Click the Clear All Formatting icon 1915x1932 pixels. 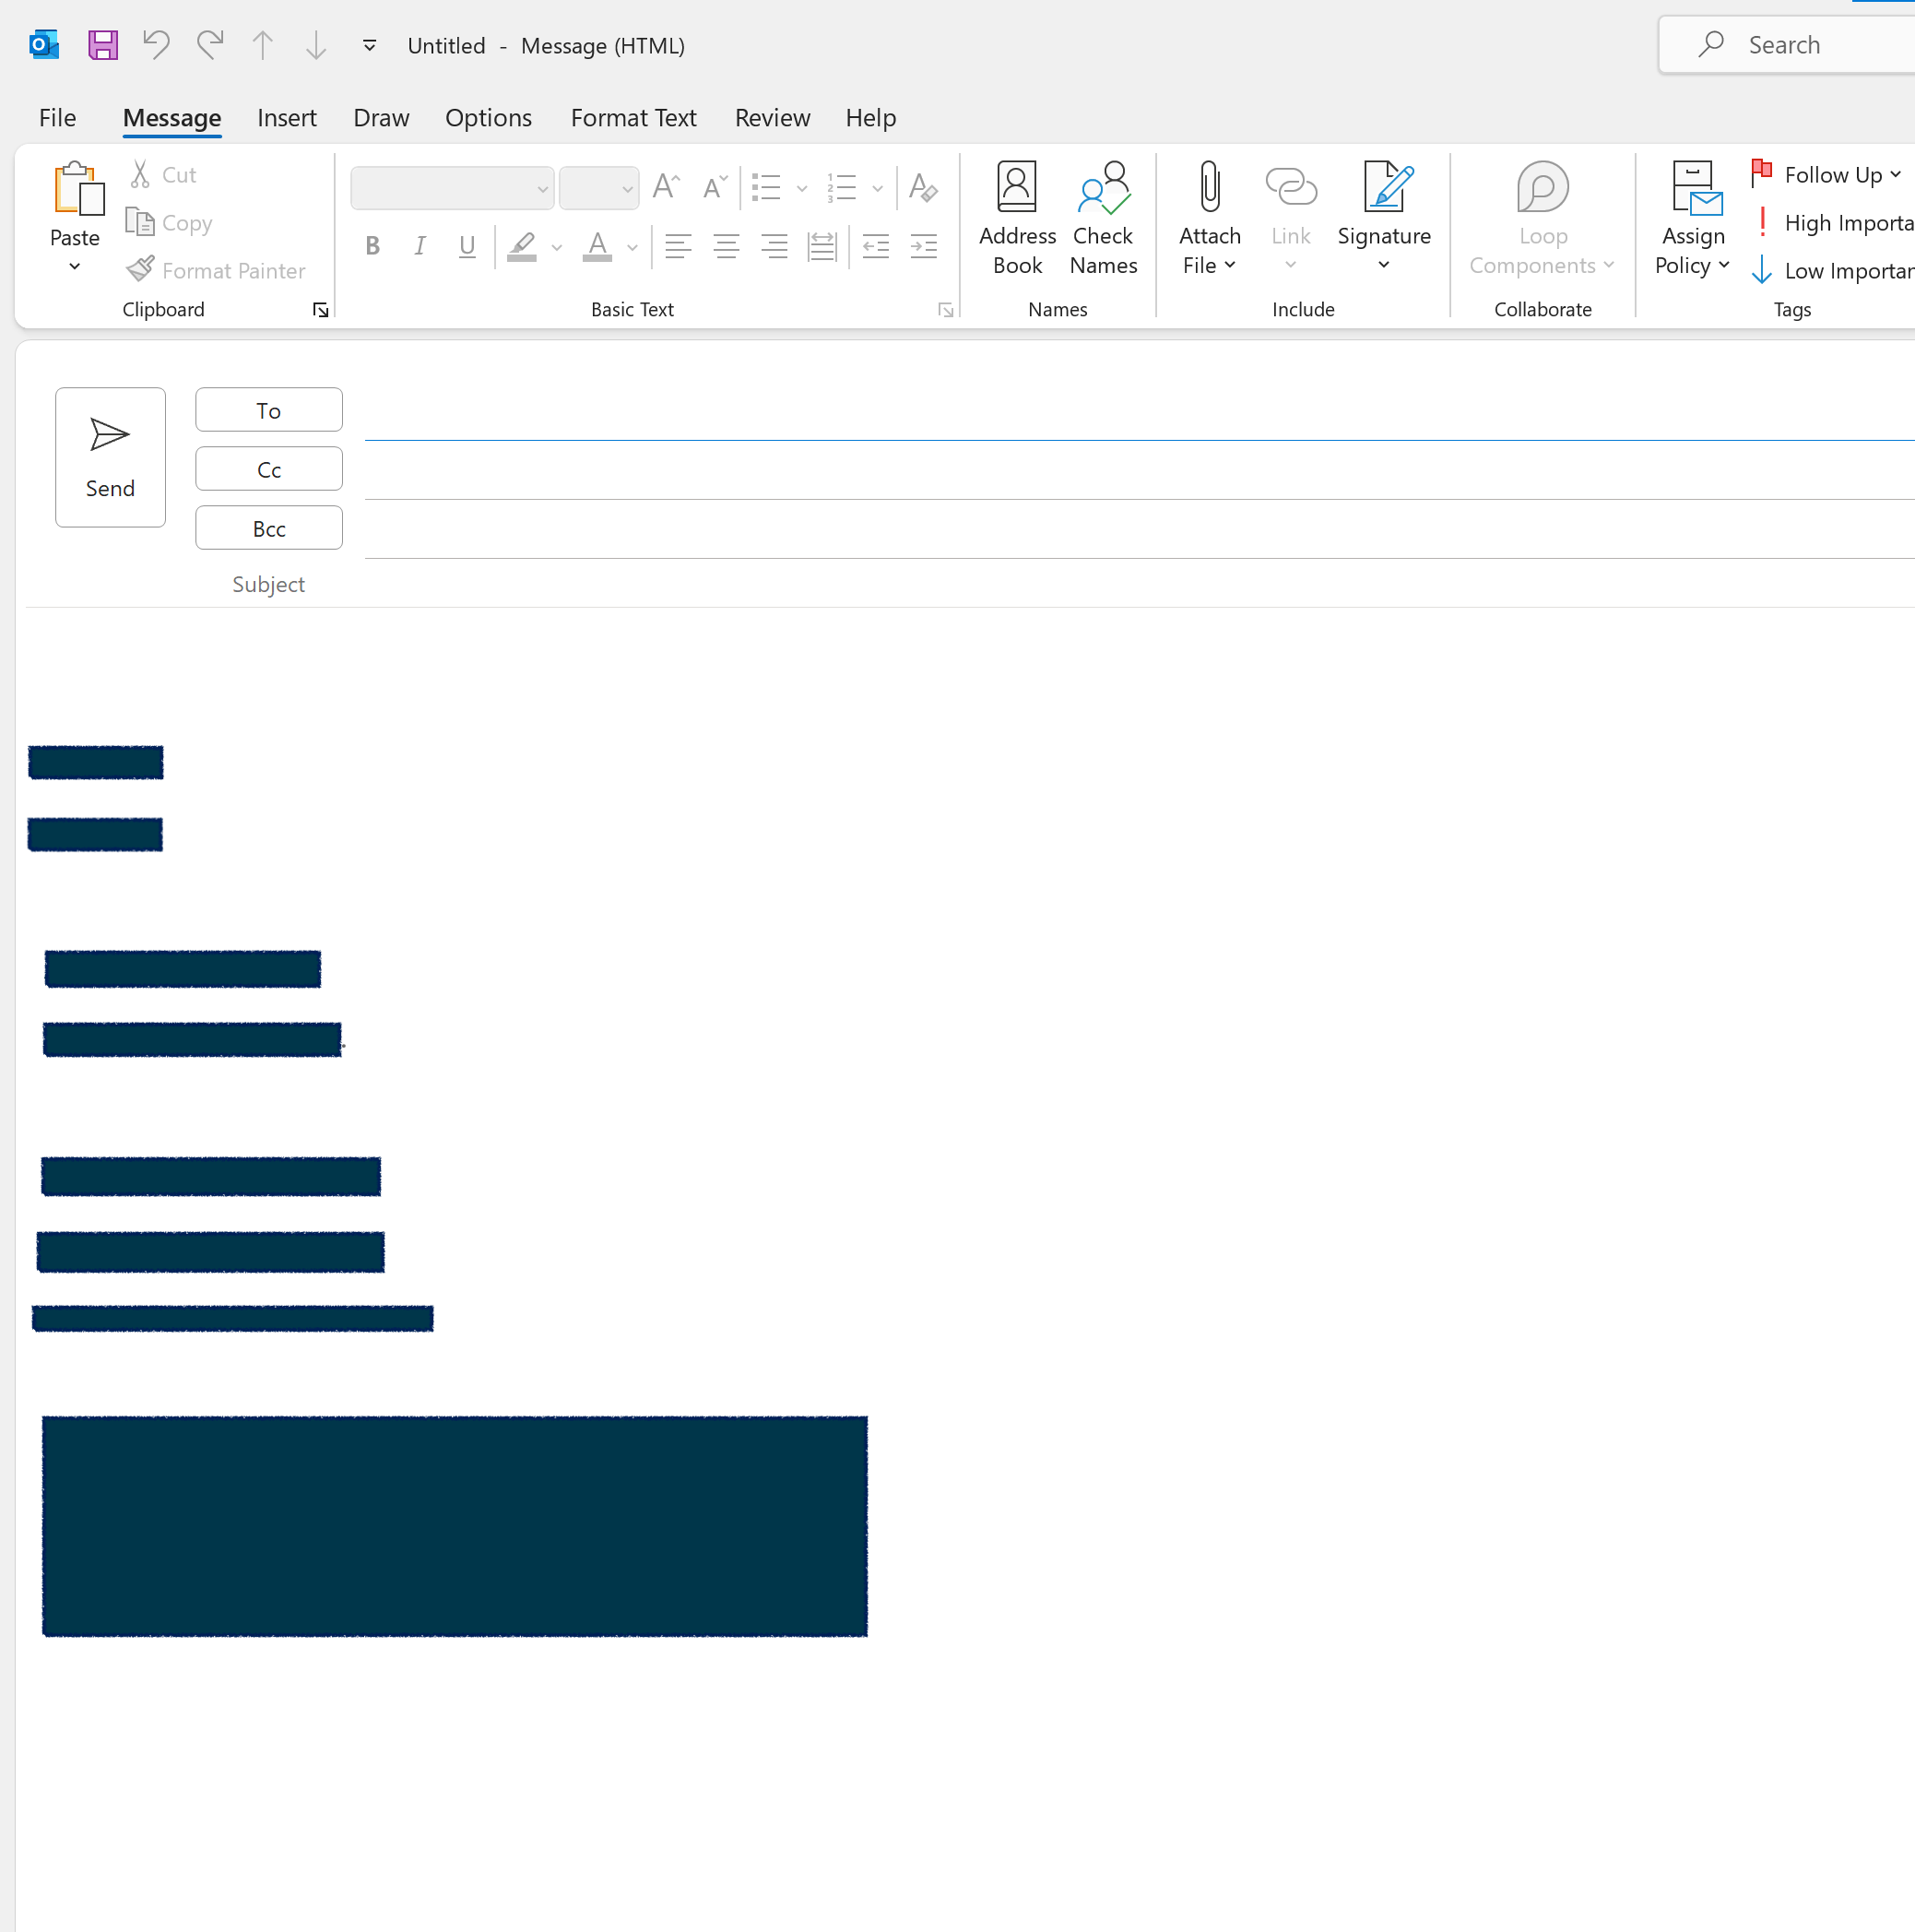pos(922,188)
